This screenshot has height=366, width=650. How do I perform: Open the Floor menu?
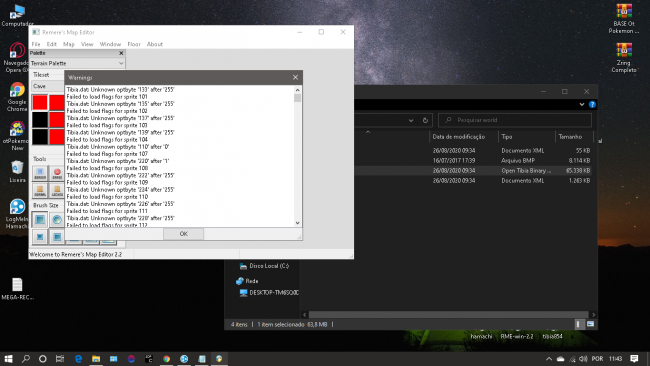(134, 44)
